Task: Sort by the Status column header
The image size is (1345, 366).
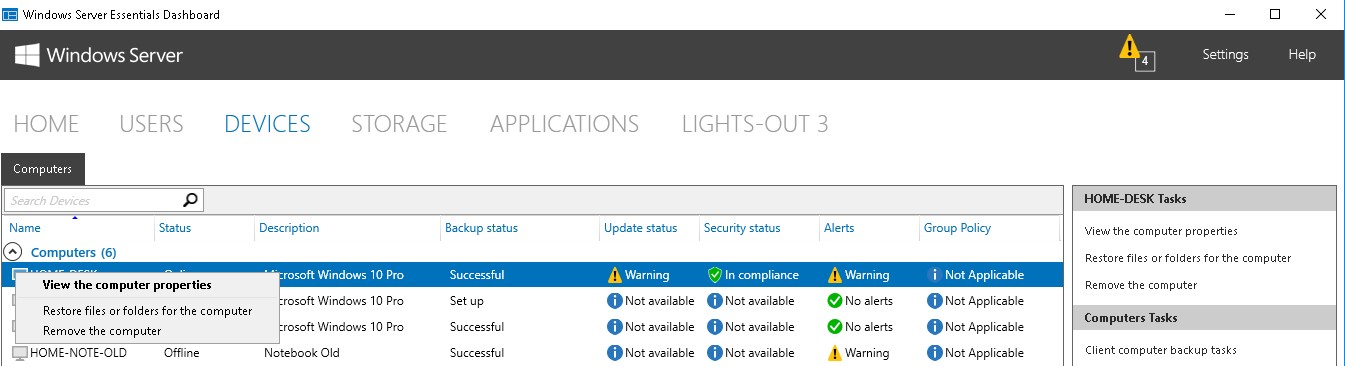Action: pyautogui.click(x=174, y=228)
